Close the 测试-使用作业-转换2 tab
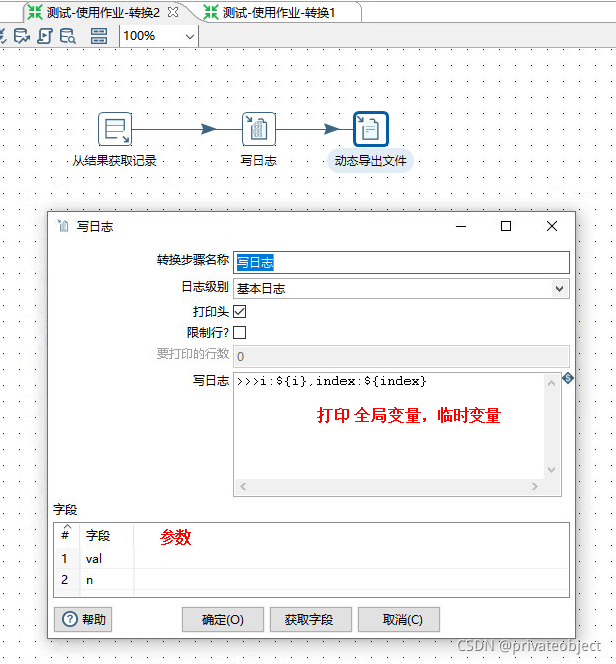Viewport: 616px width, 664px height. point(173,12)
